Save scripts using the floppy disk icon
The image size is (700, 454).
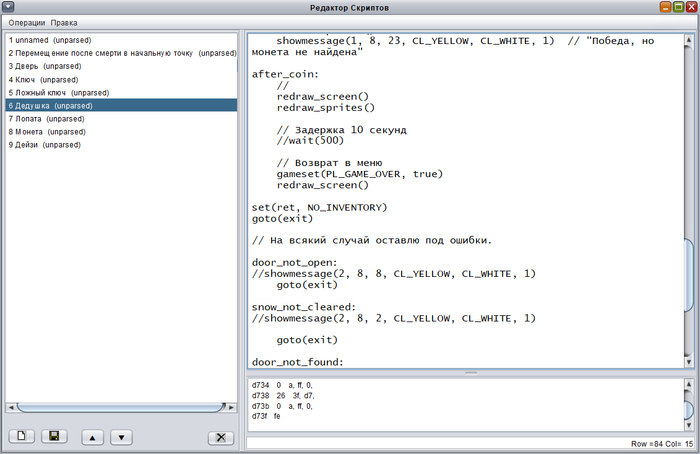pyautogui.click(x=54, y=436)
